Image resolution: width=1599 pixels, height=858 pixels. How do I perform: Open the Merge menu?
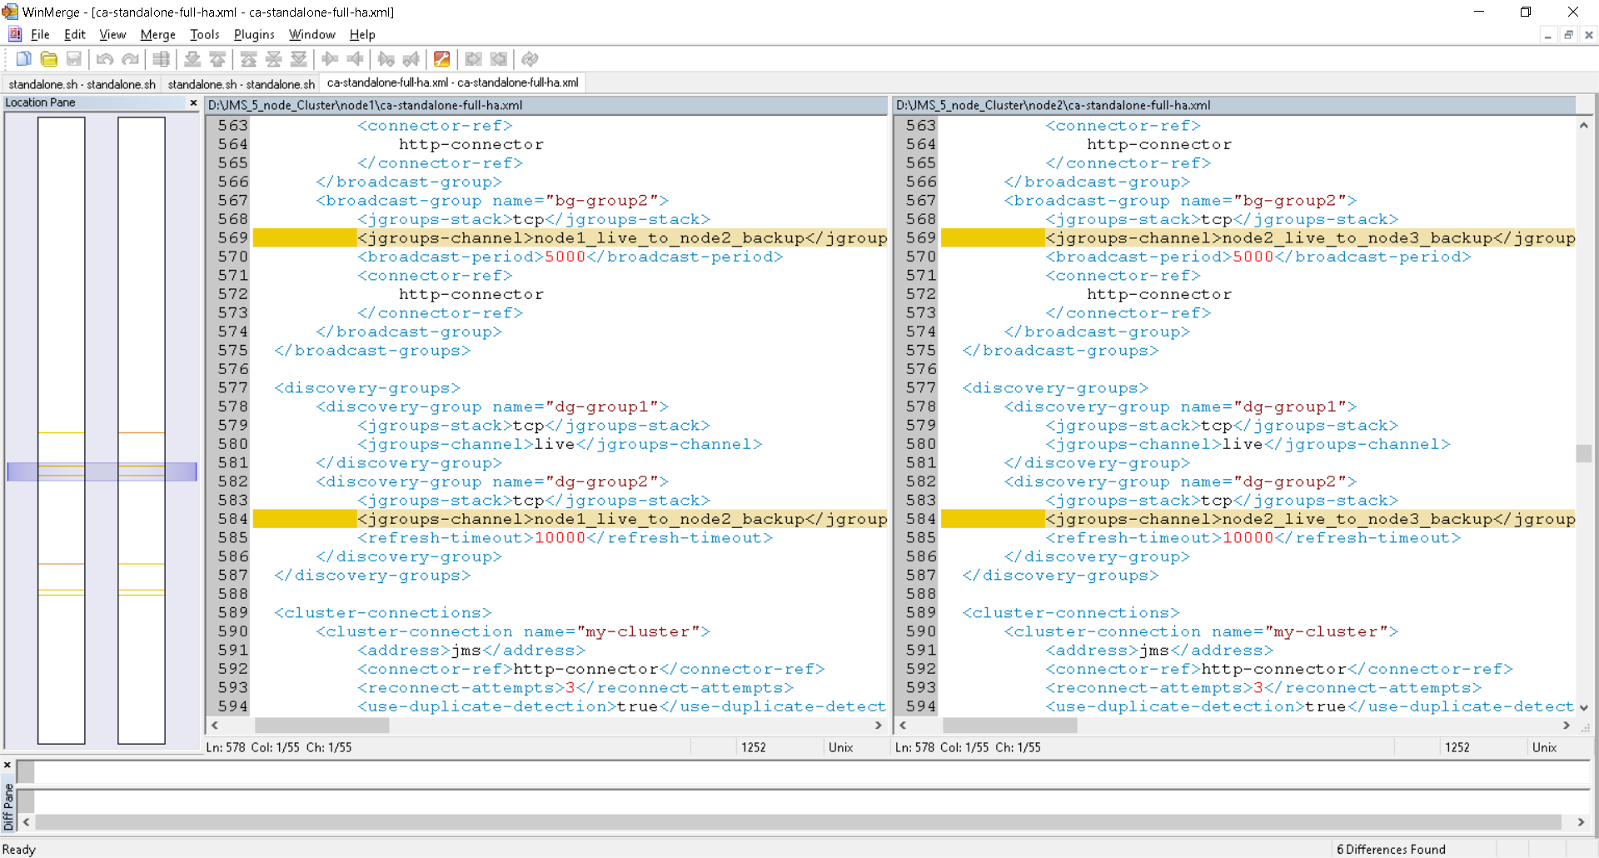click(158, 34)
